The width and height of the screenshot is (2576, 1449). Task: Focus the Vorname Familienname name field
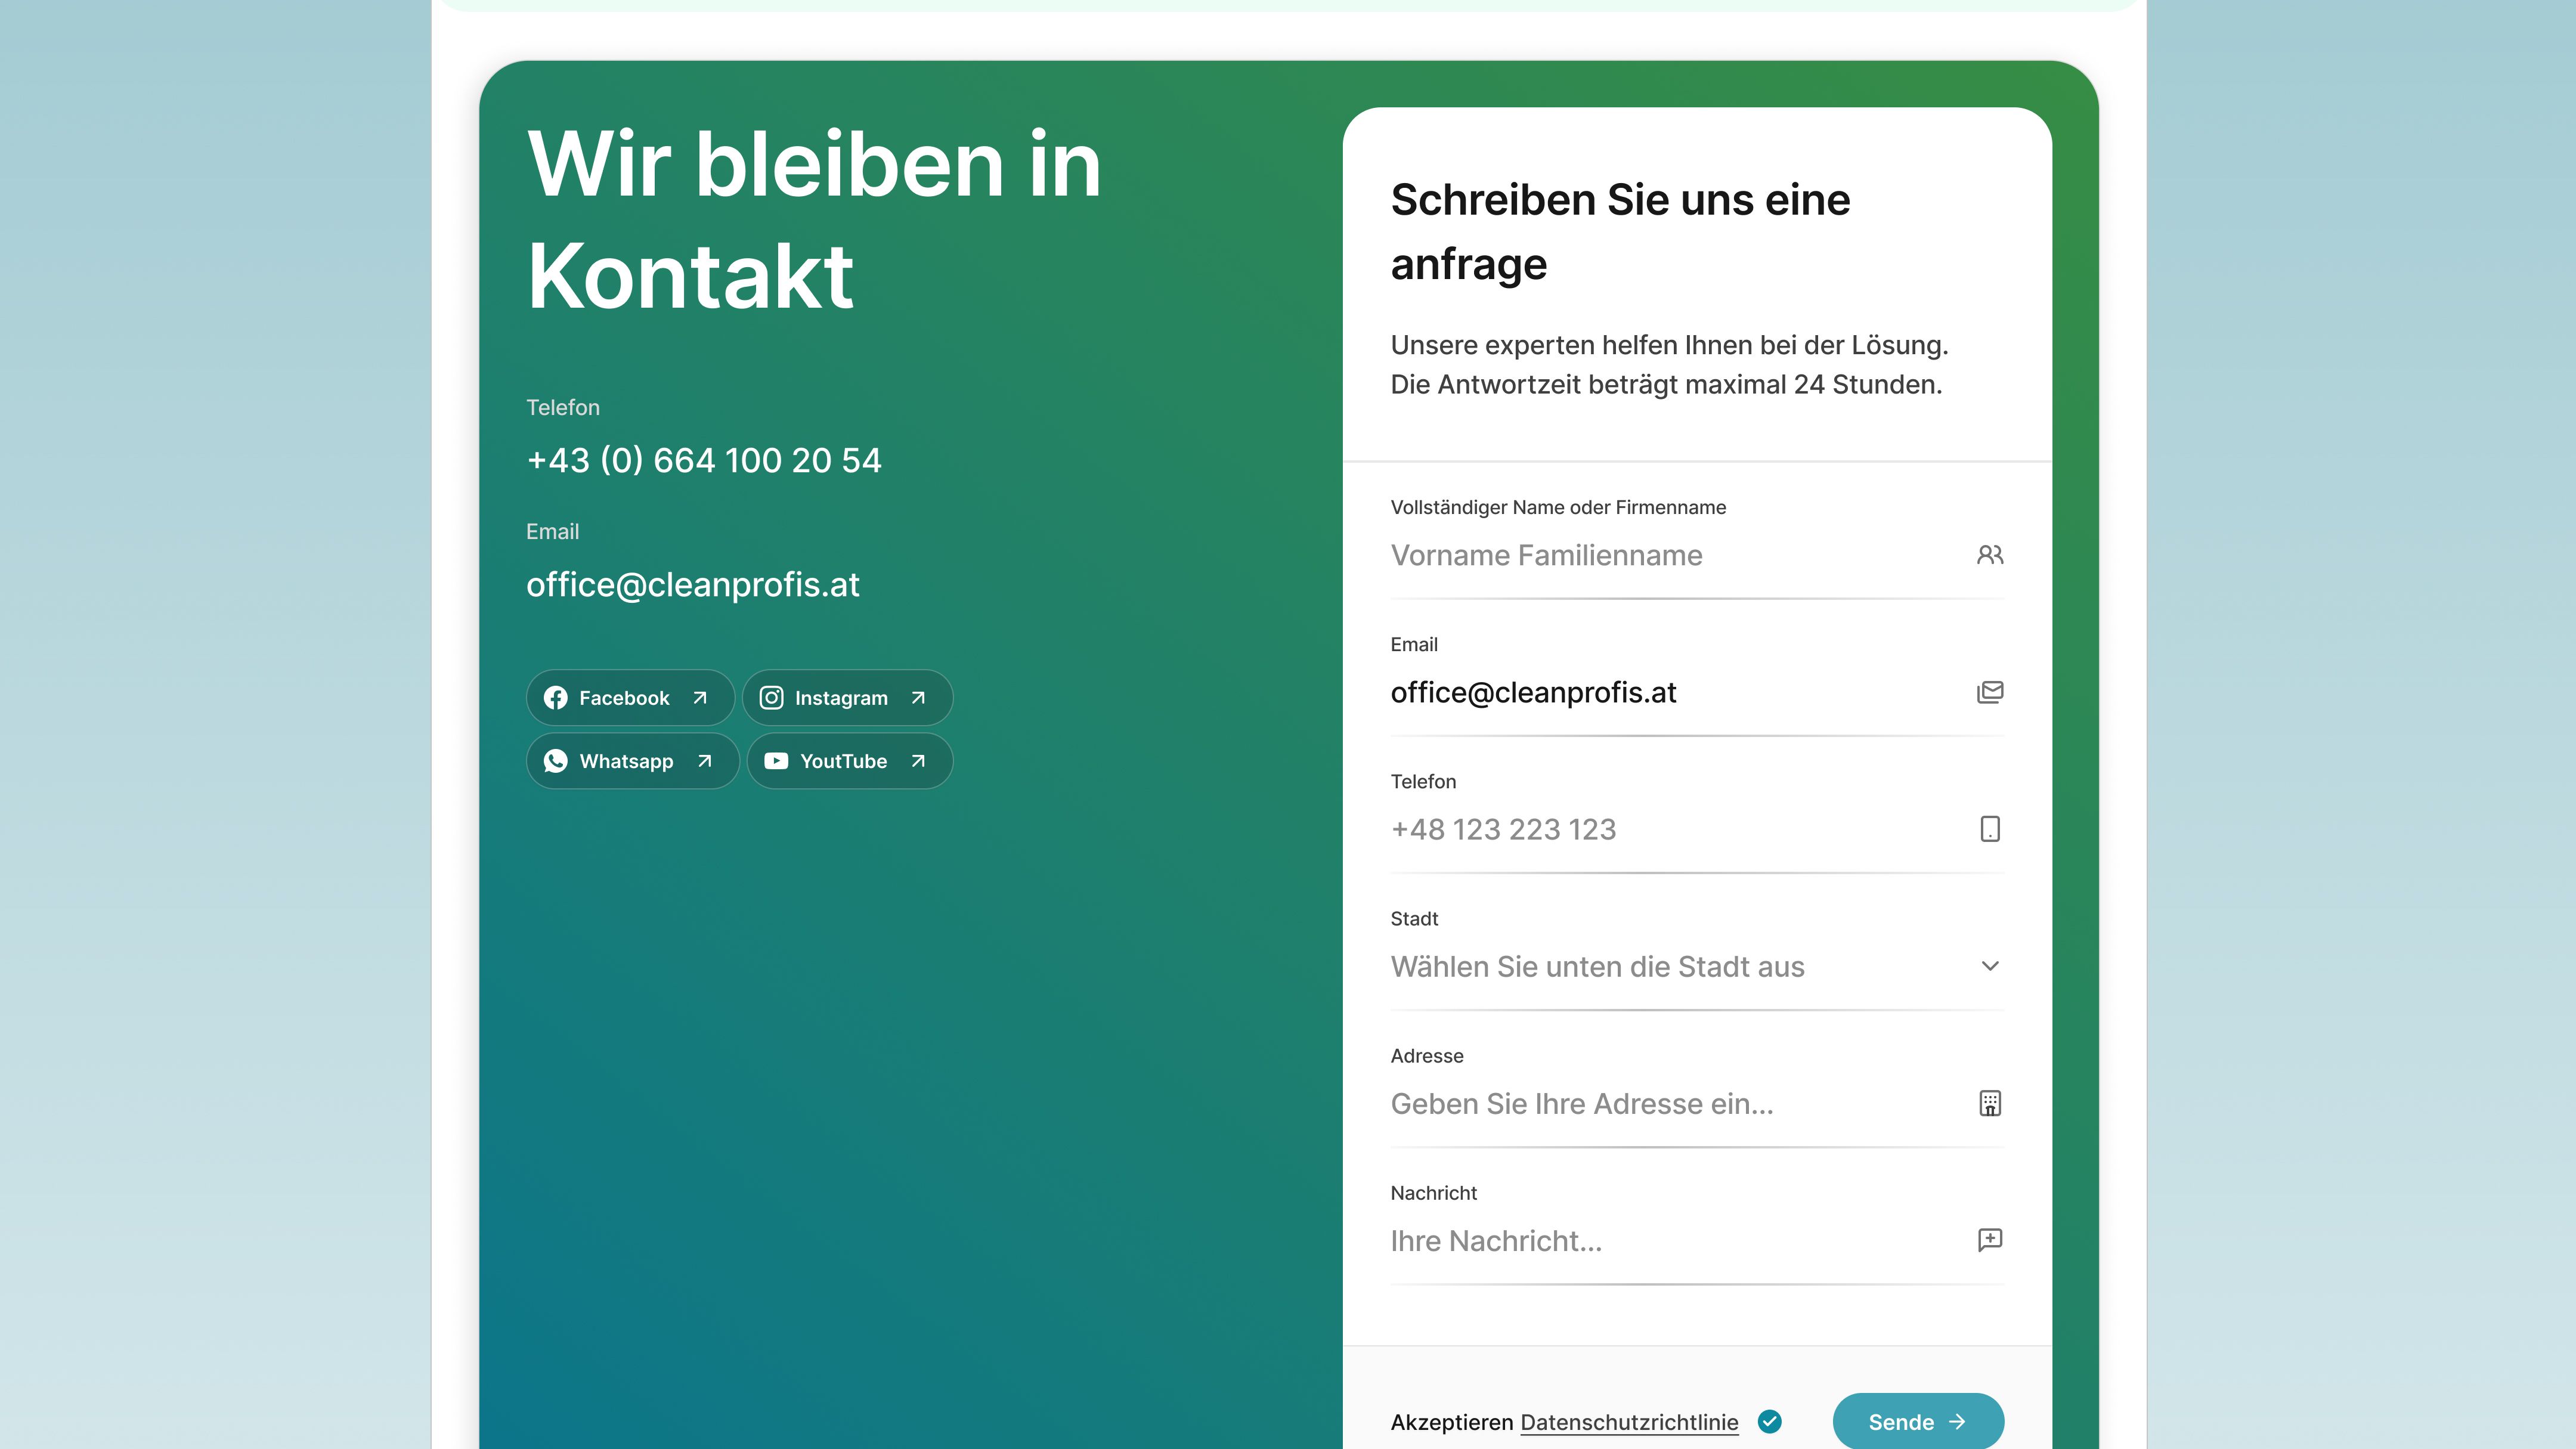[1697, 555]
